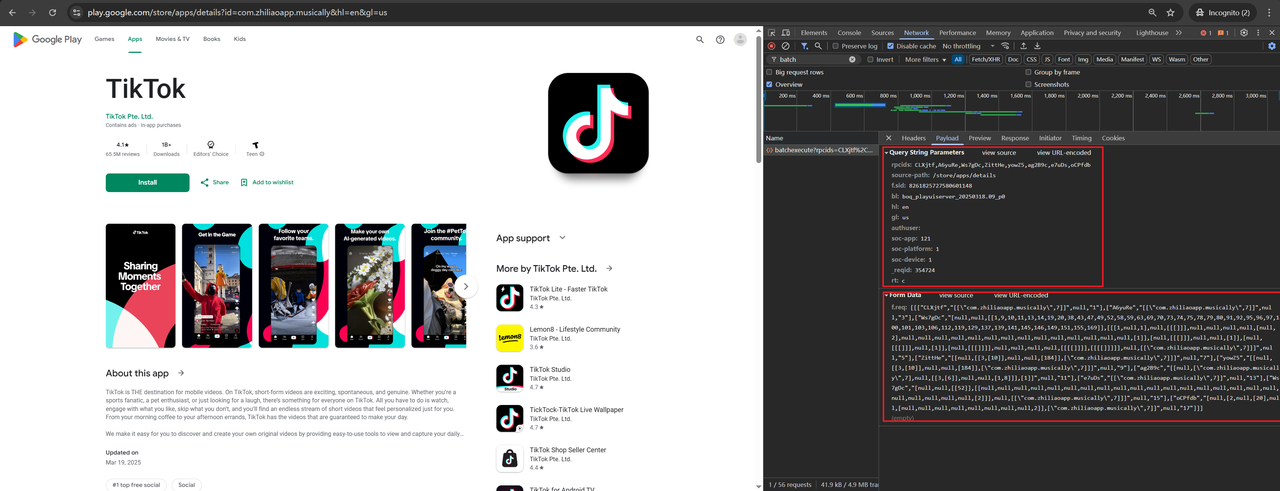Click DevTools inspect element picker icon
The image size is (1280, 491).
[x=773, y=33]
